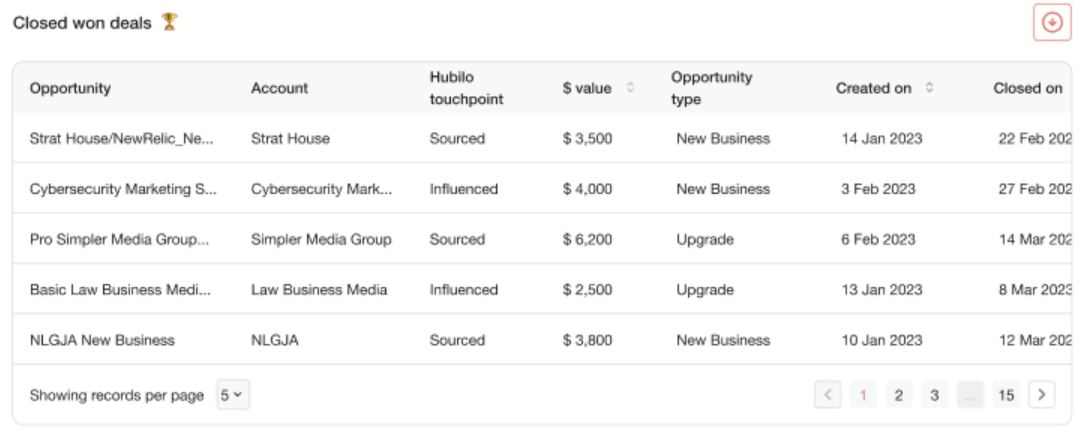Viewport: 1090px width, 436px height.
Task: Click the Hubilo touchpoint column header
Action: (466, 88)
